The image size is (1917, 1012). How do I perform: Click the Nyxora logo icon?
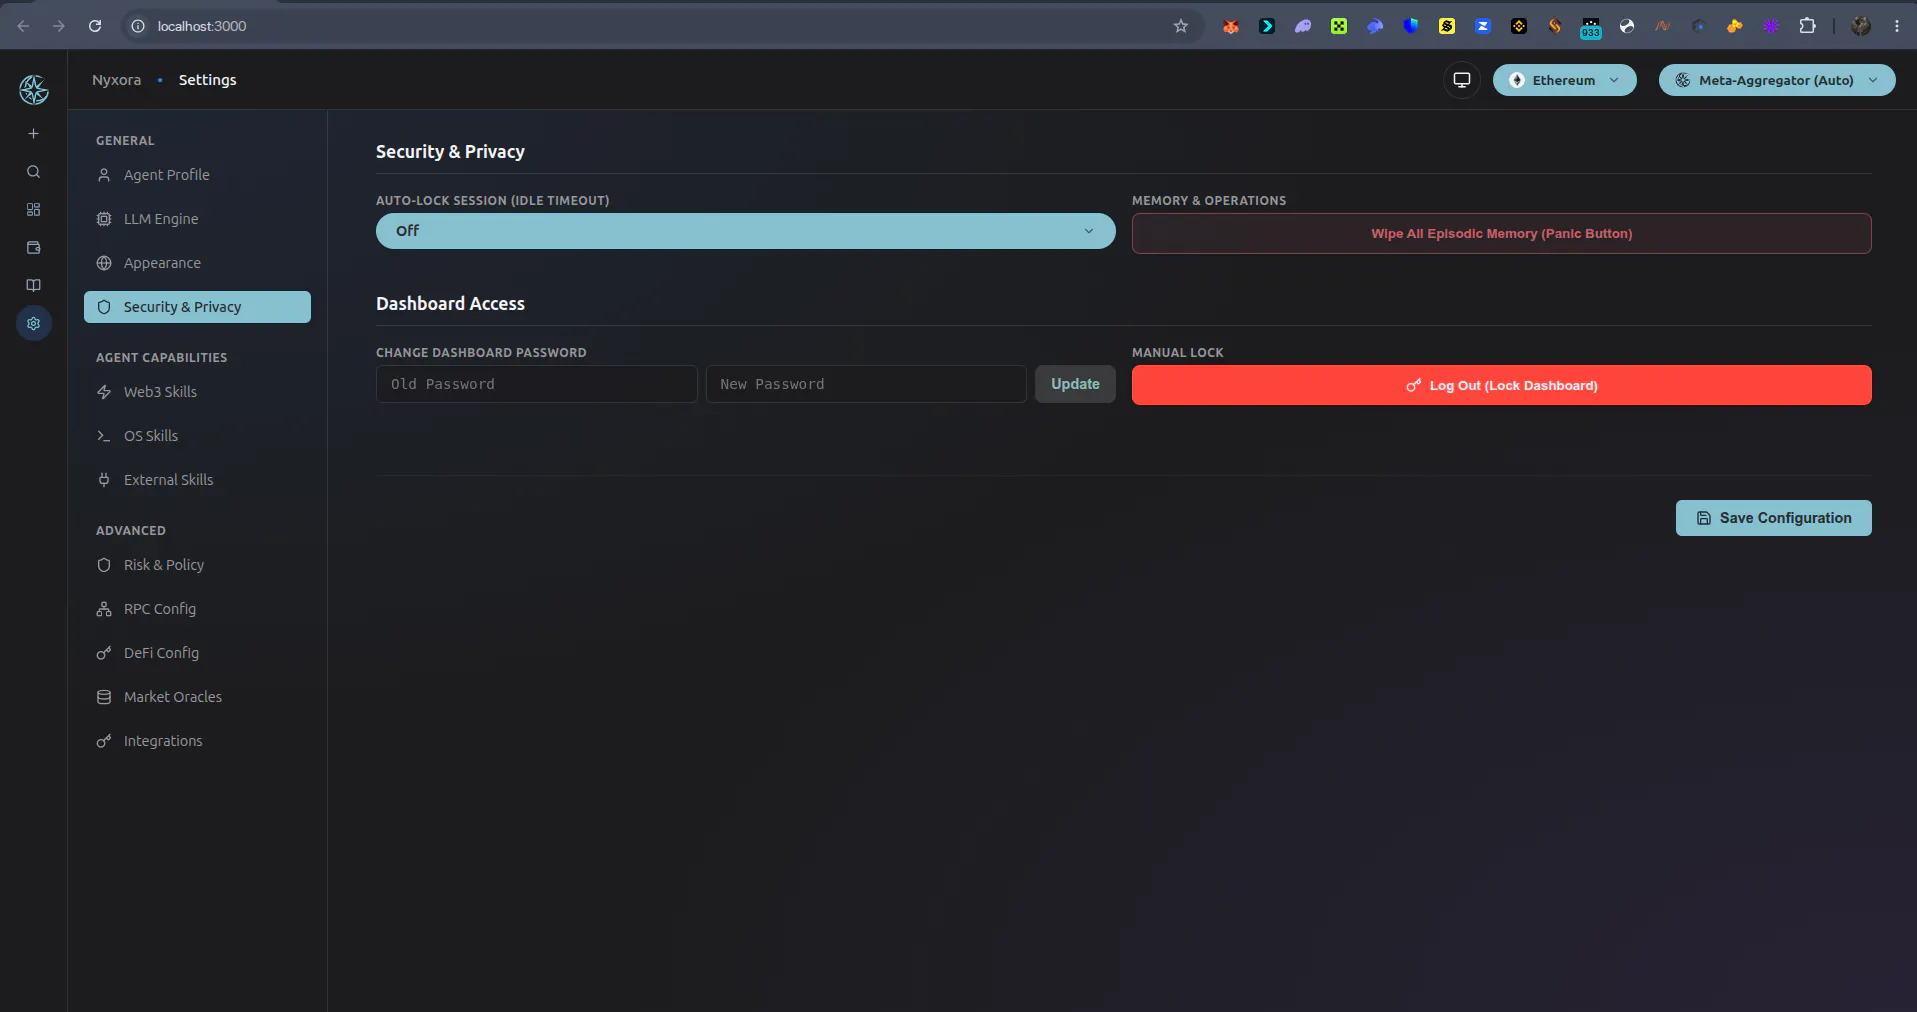(34, 90)
